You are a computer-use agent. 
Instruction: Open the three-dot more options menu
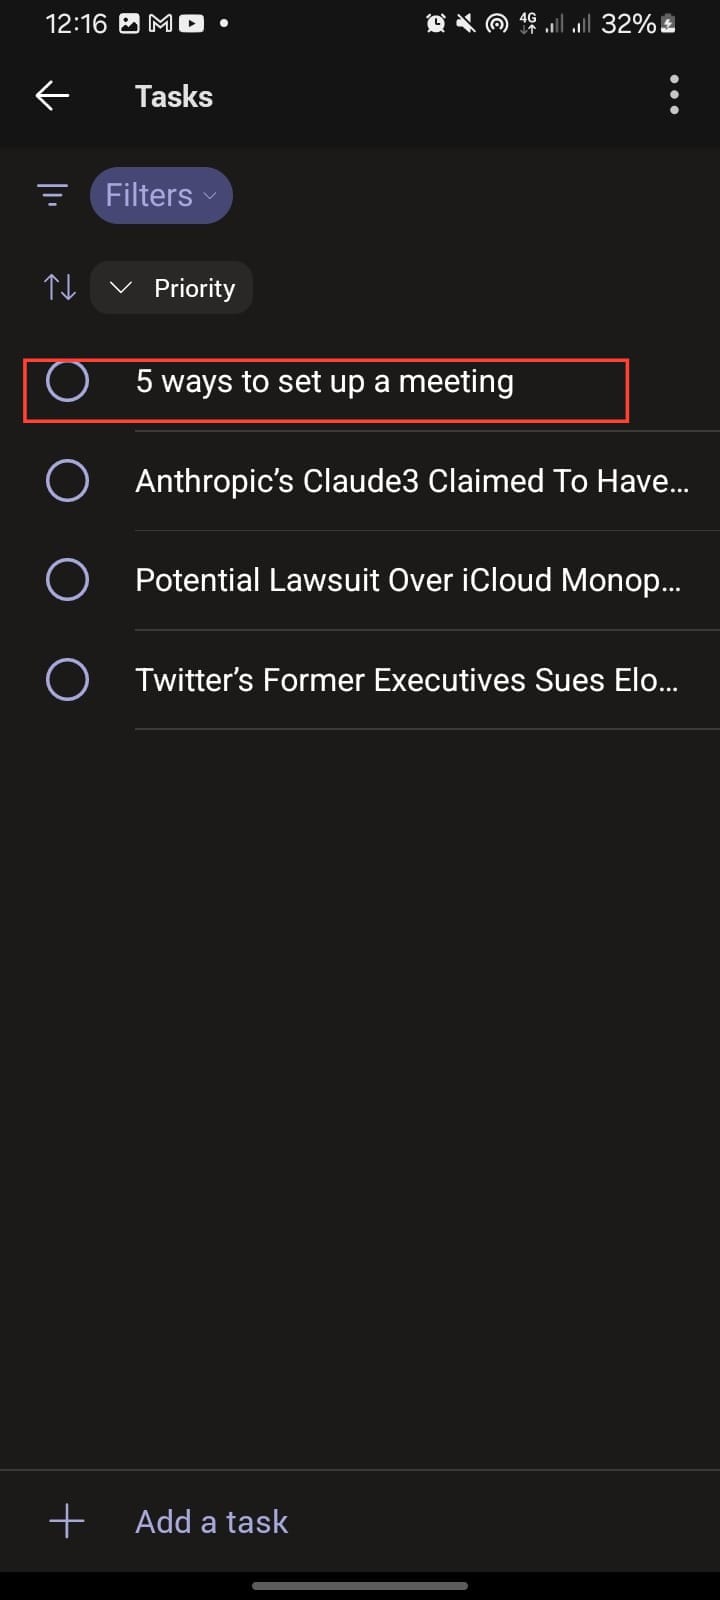coord(674,95)
